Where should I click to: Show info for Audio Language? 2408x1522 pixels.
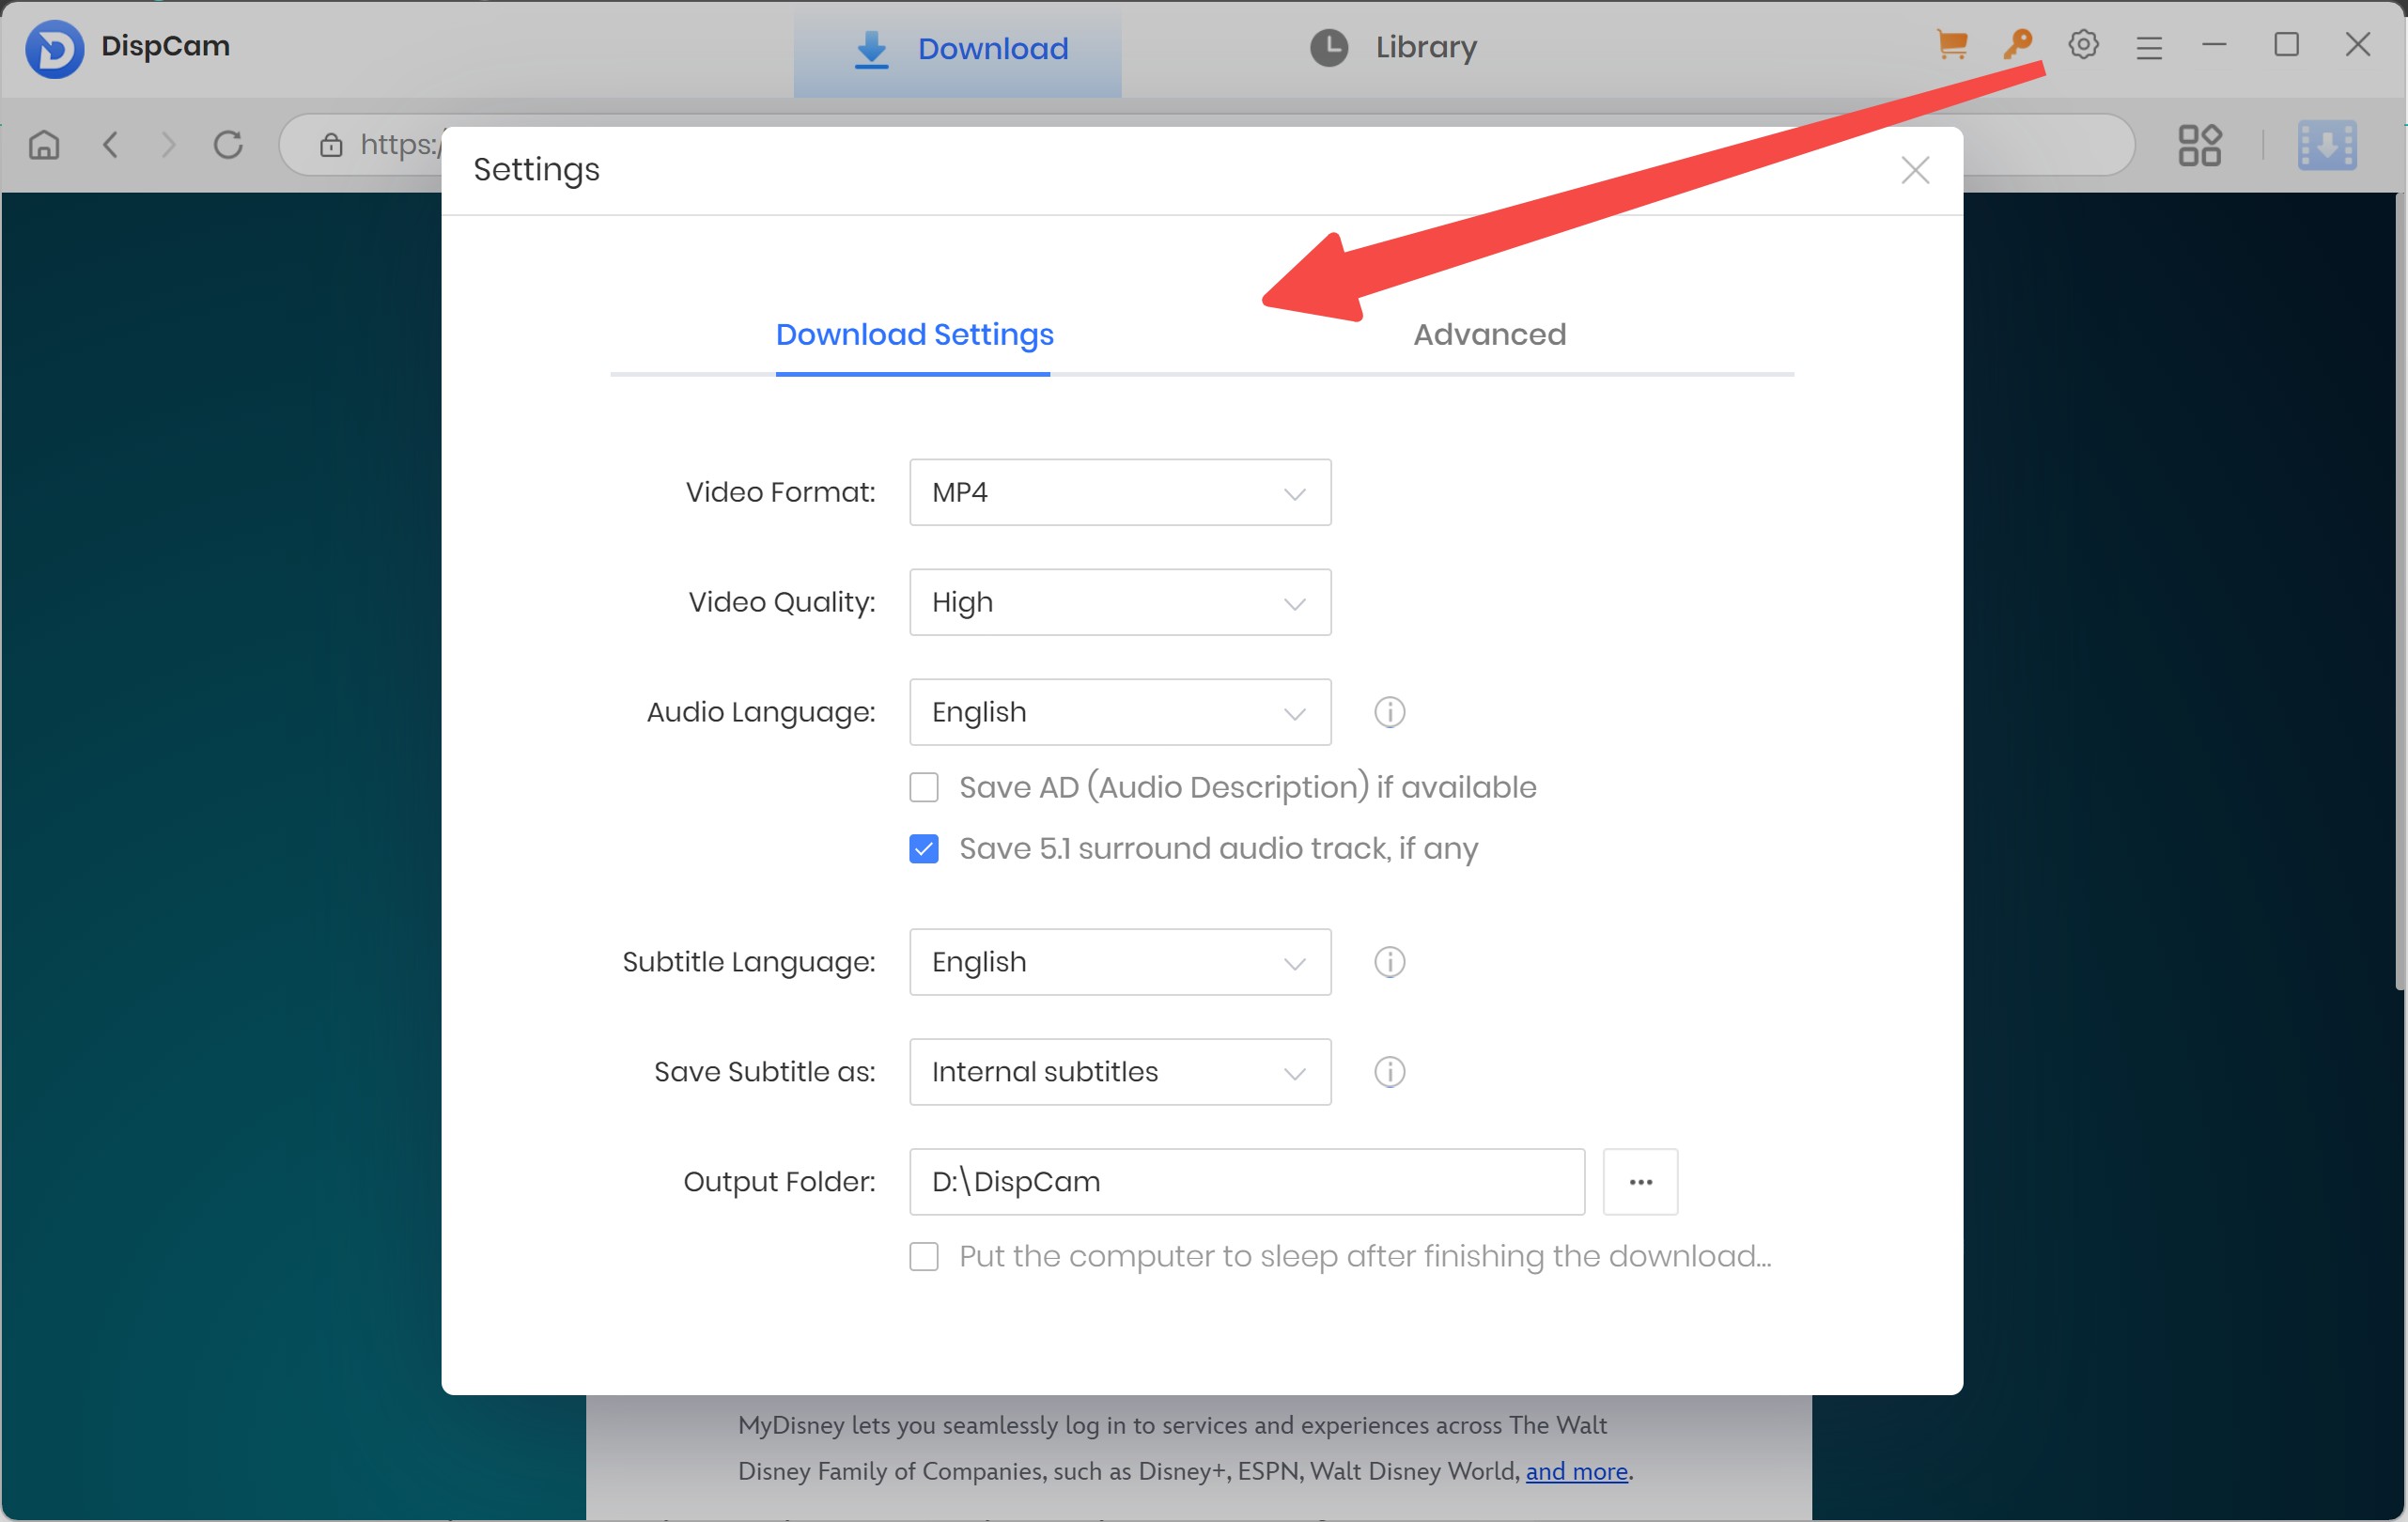1389,712
